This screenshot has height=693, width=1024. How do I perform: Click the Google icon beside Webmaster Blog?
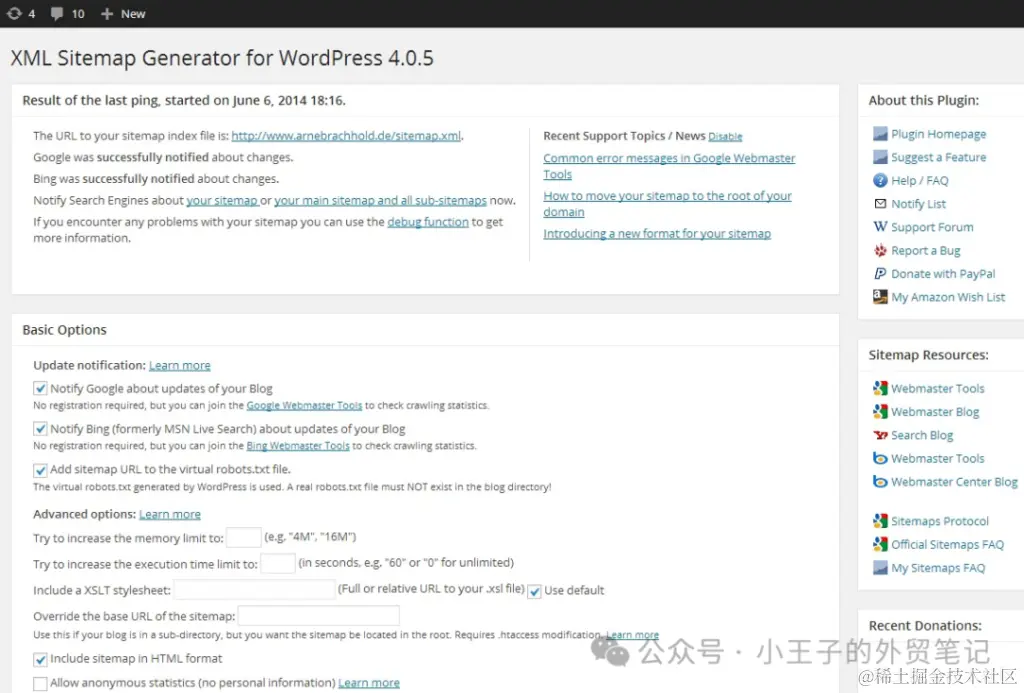tap(880, 411)
